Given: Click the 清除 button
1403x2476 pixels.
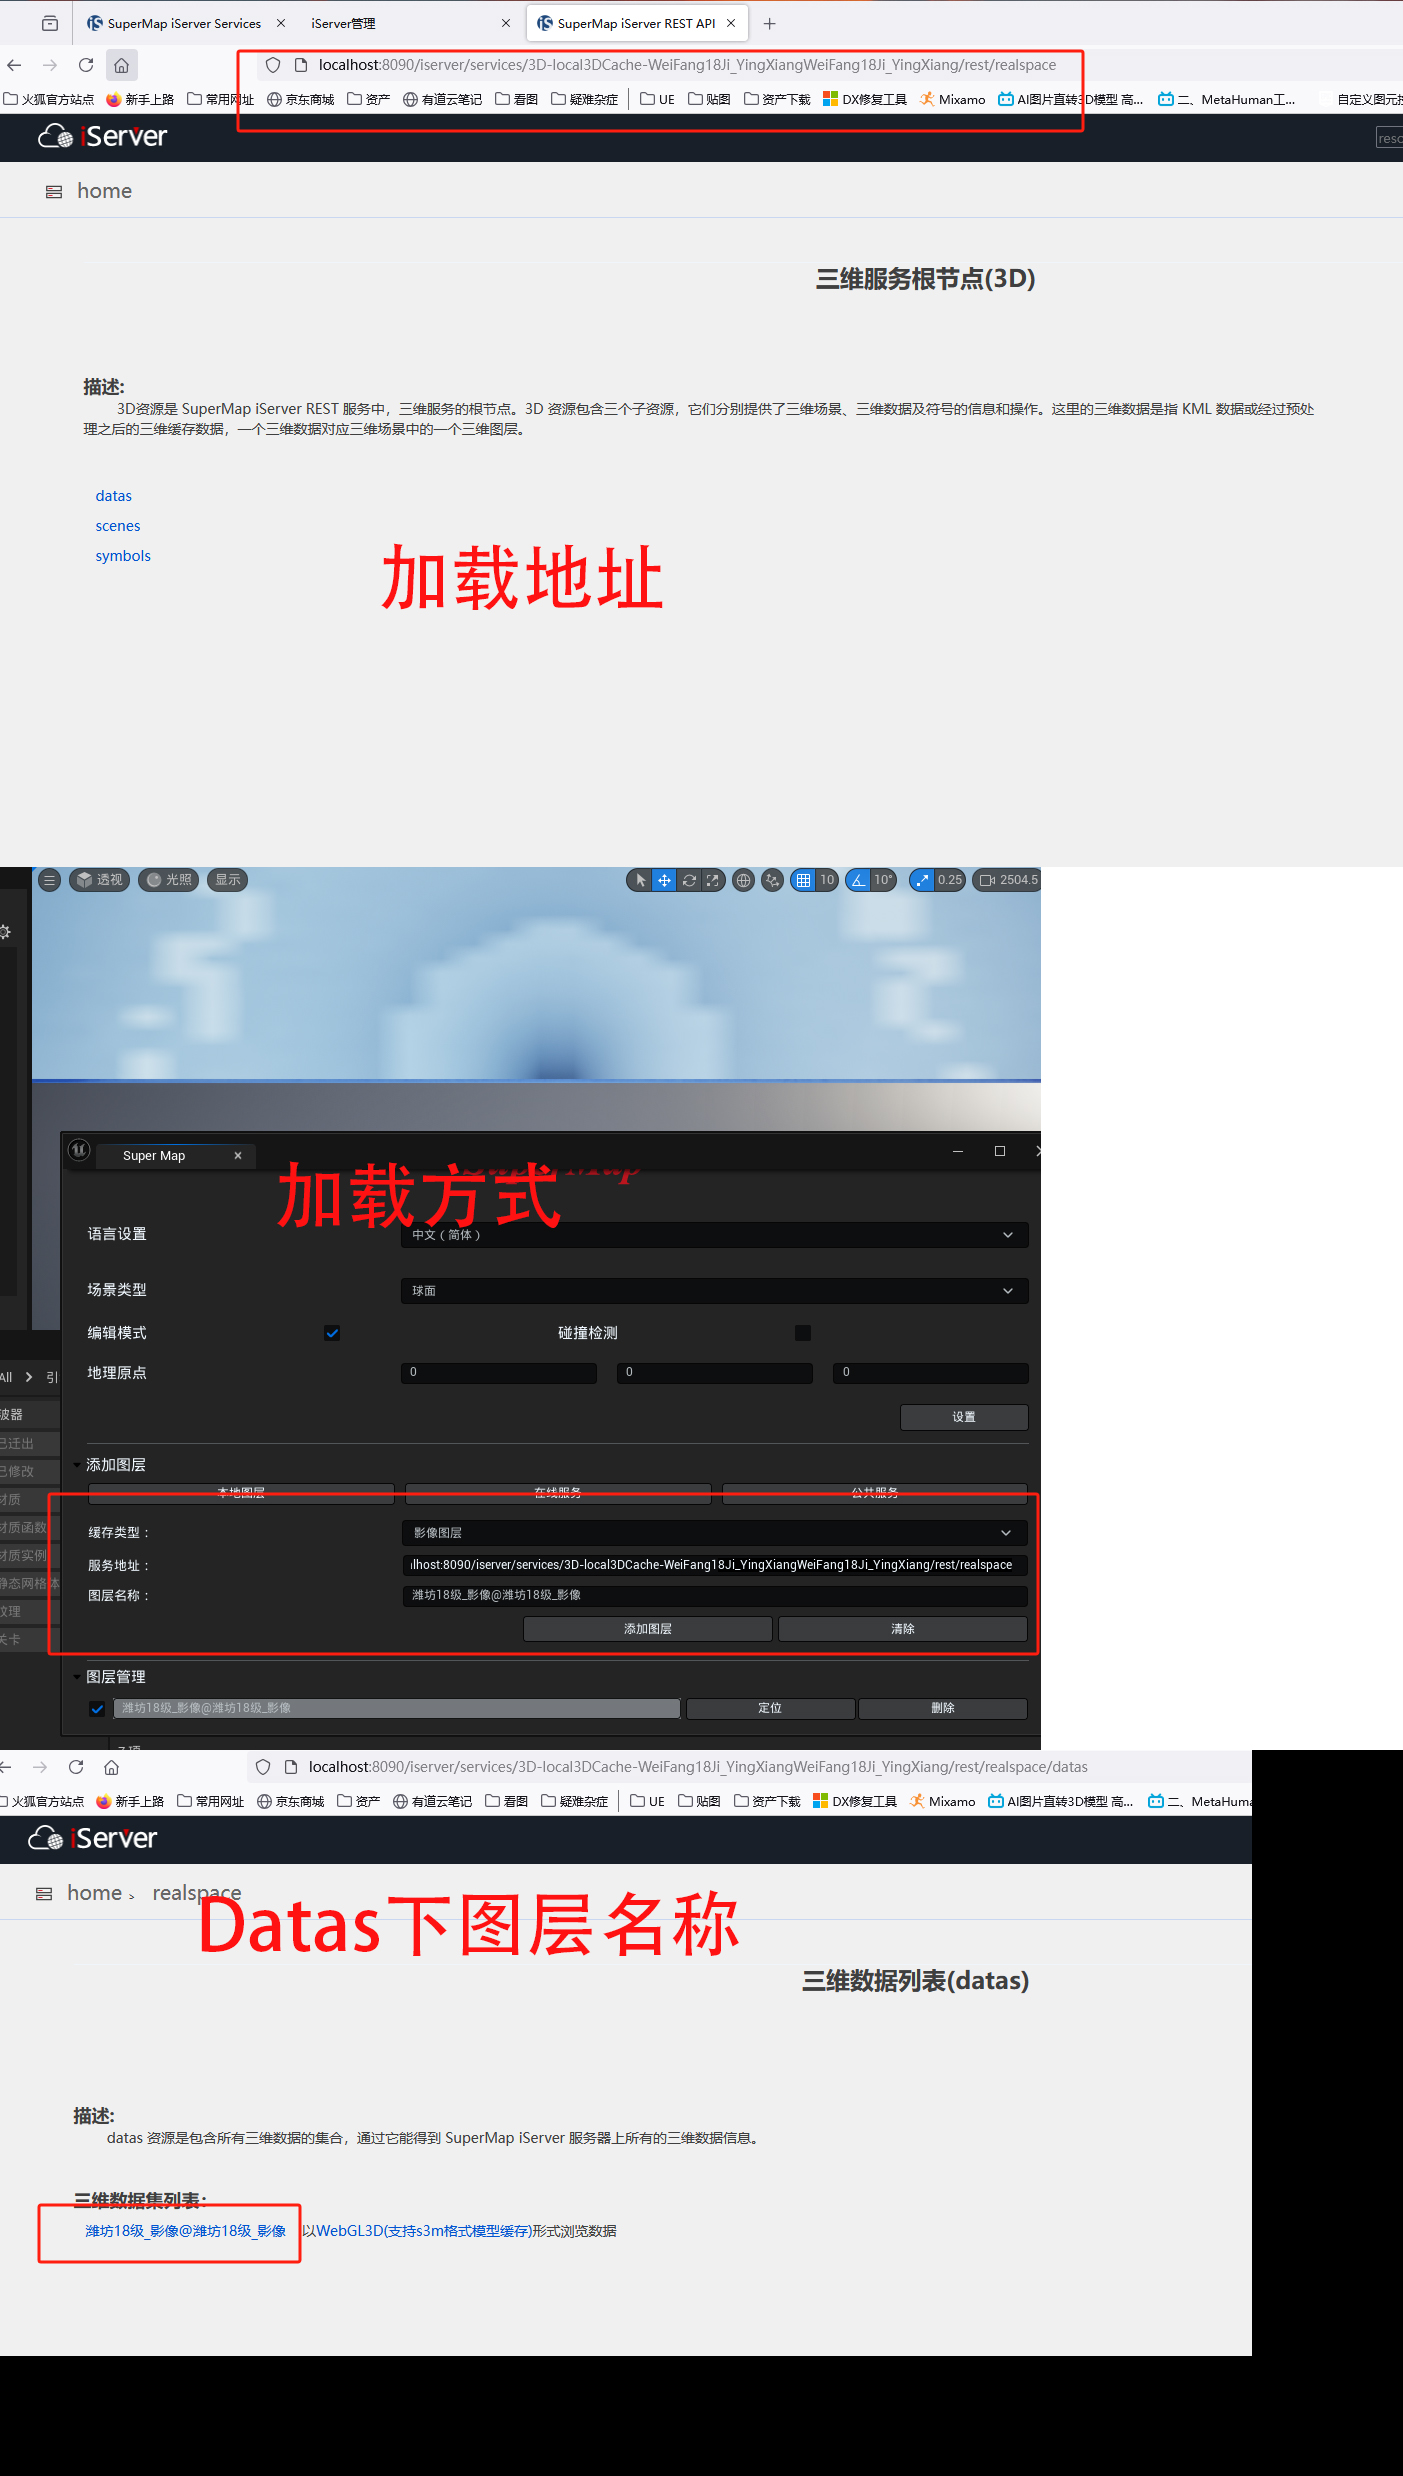Looking at the screenshot, I should click(903, 1629).
